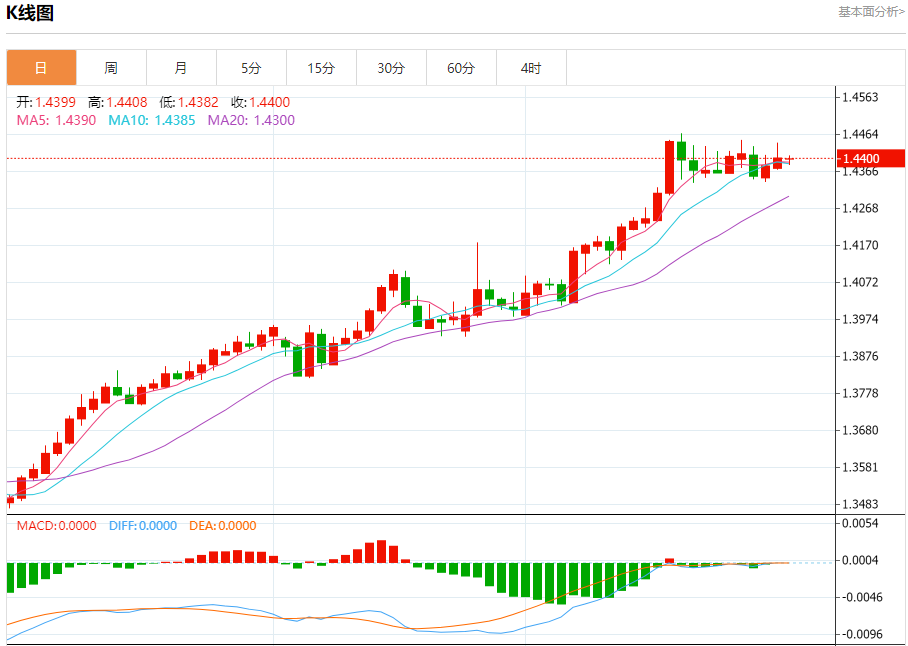Viewport: 908px width, 646px height.
Task: Click the MA5: 1.4390 indicator label
Action: tap(56, 120)
